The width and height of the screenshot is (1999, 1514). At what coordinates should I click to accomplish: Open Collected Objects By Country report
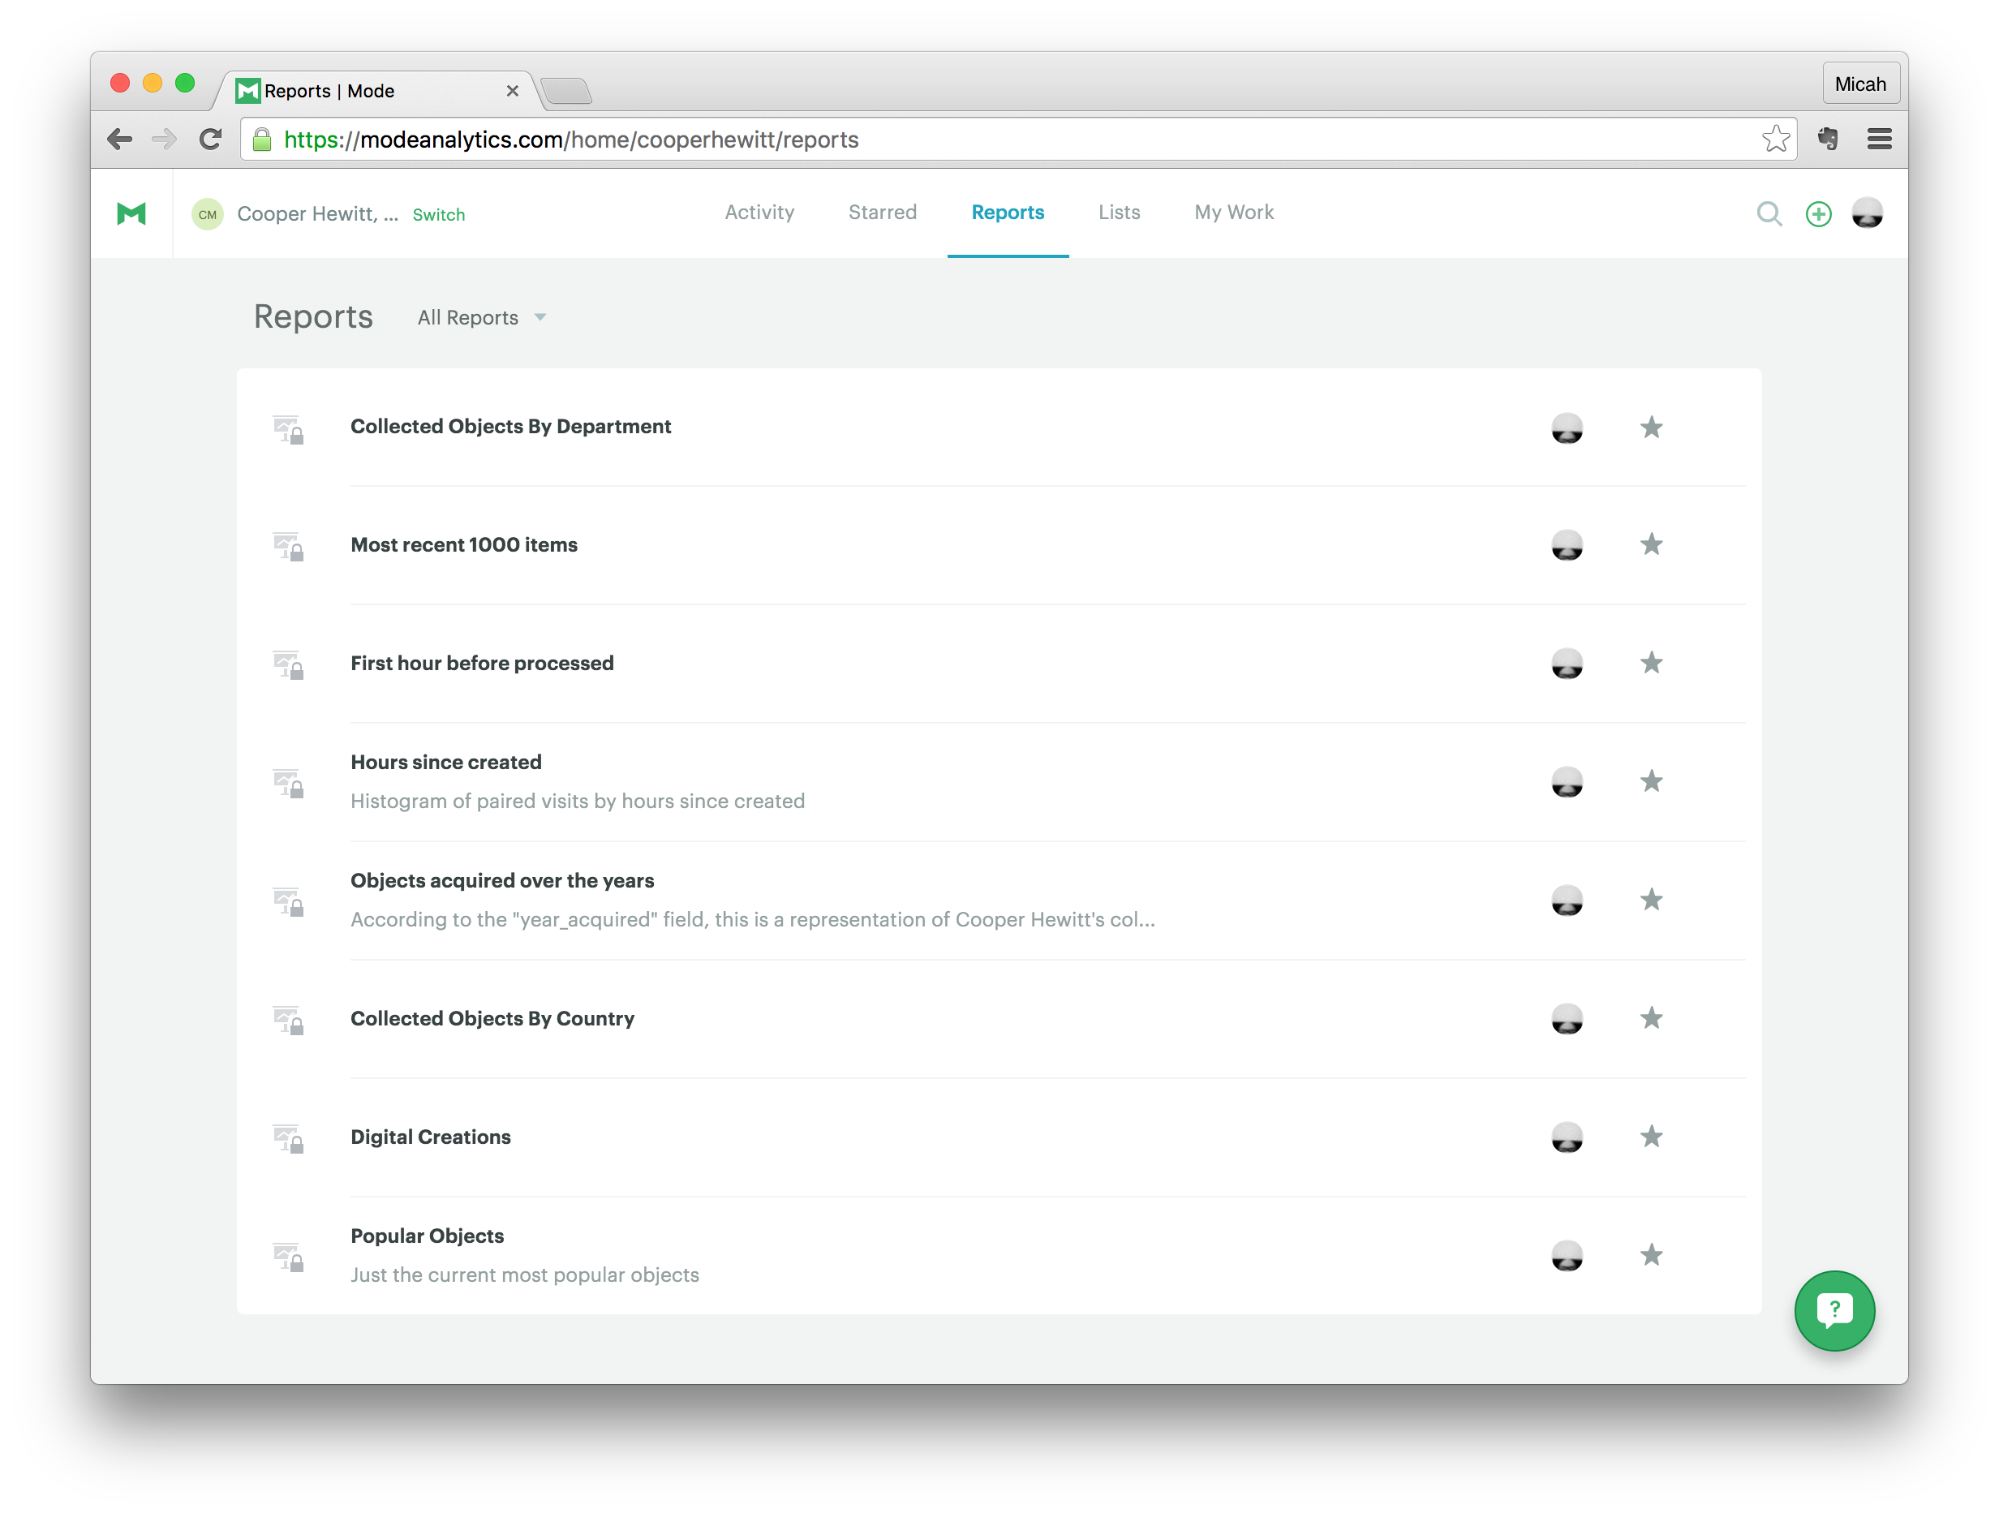coord(492,1018)
